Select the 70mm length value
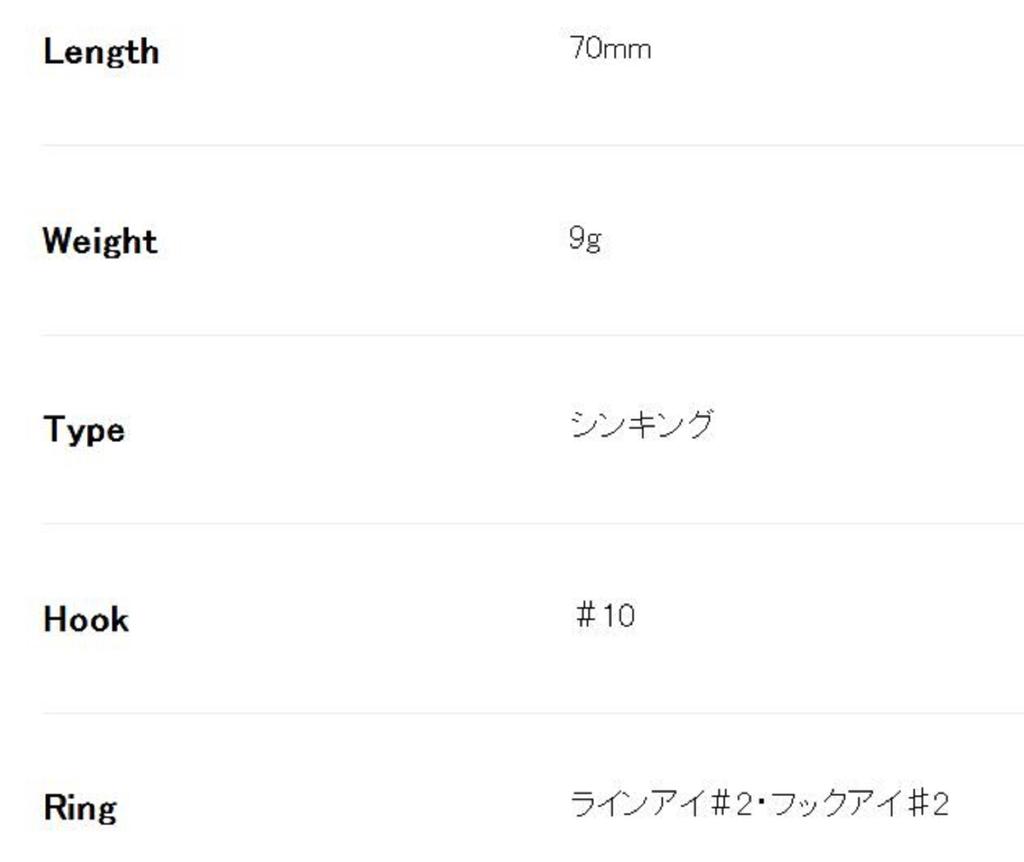The height and width of the screenshot is (862, 1024). (x=610, y=48)
